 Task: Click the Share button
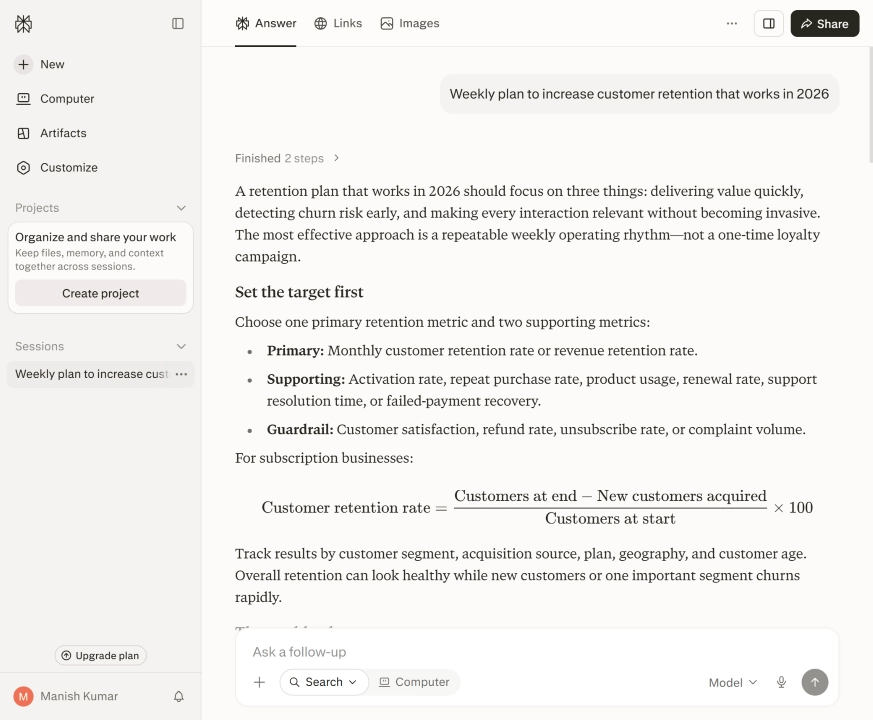(825, 23)
